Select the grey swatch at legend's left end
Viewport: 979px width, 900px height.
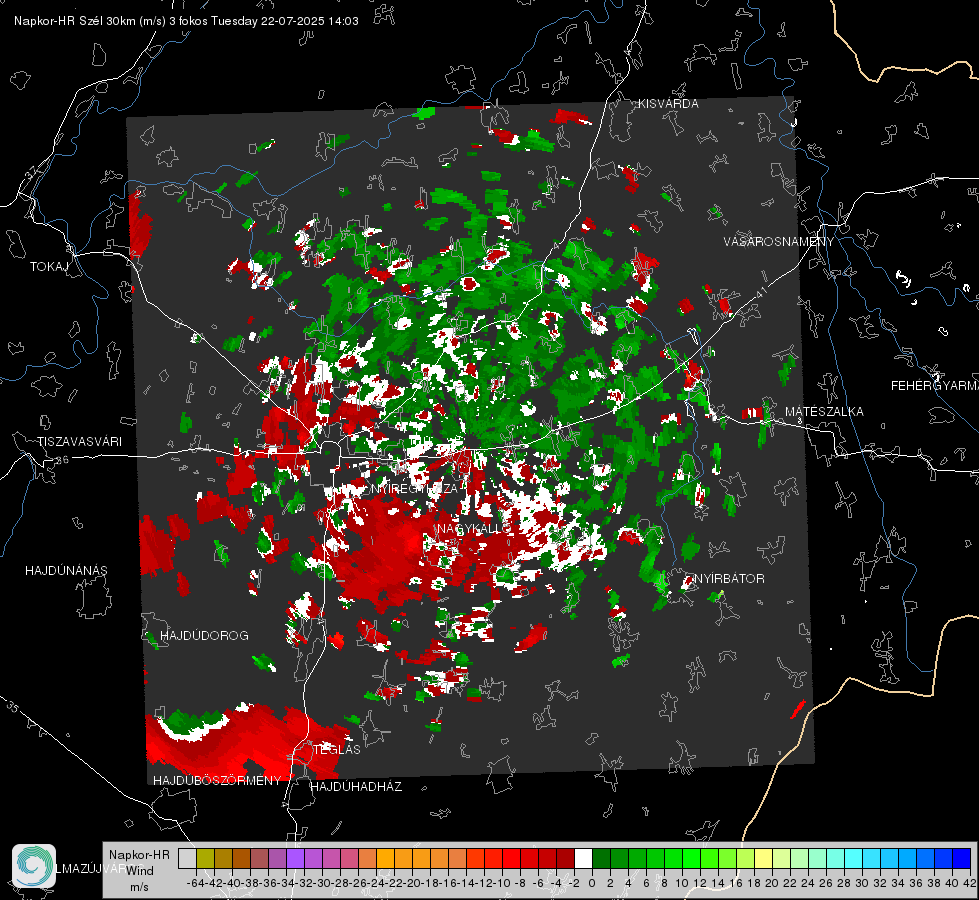point(187,858)
